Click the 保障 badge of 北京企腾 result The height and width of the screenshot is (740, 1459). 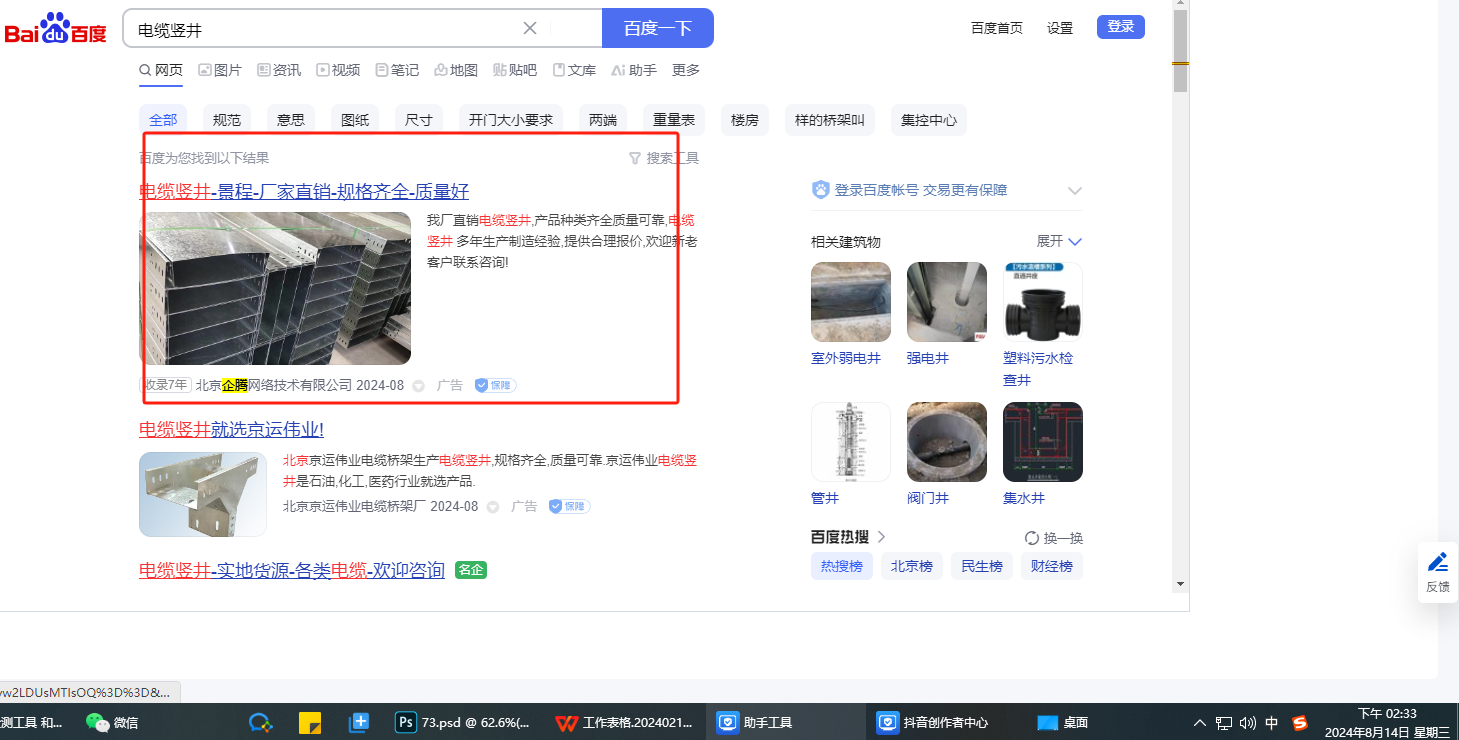coord(495,385)
